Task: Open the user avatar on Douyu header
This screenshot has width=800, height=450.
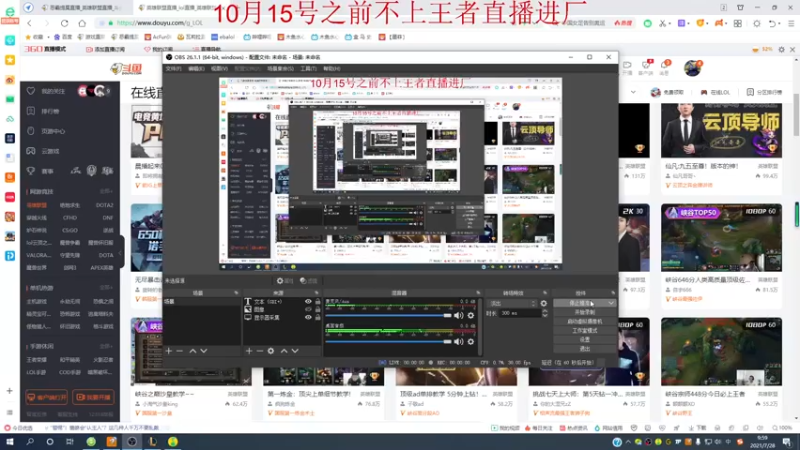Action: (692, 68)
